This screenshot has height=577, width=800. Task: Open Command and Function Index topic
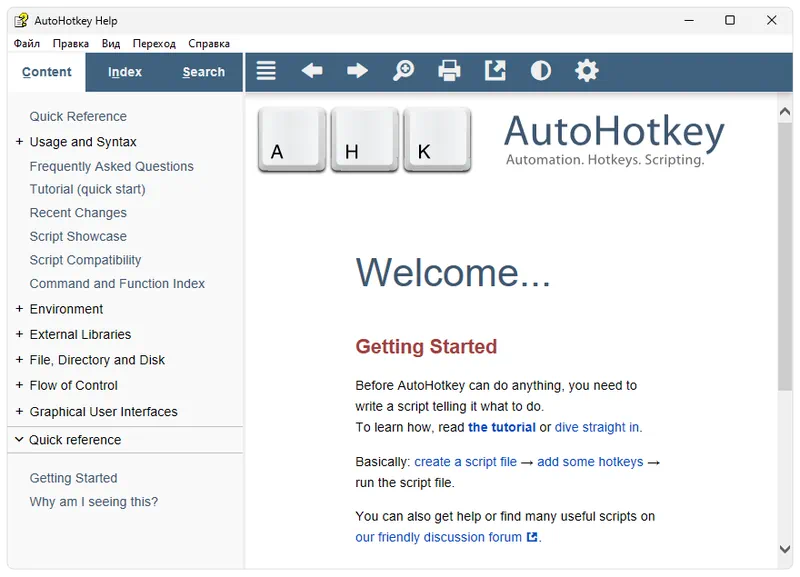click(117, 283)
